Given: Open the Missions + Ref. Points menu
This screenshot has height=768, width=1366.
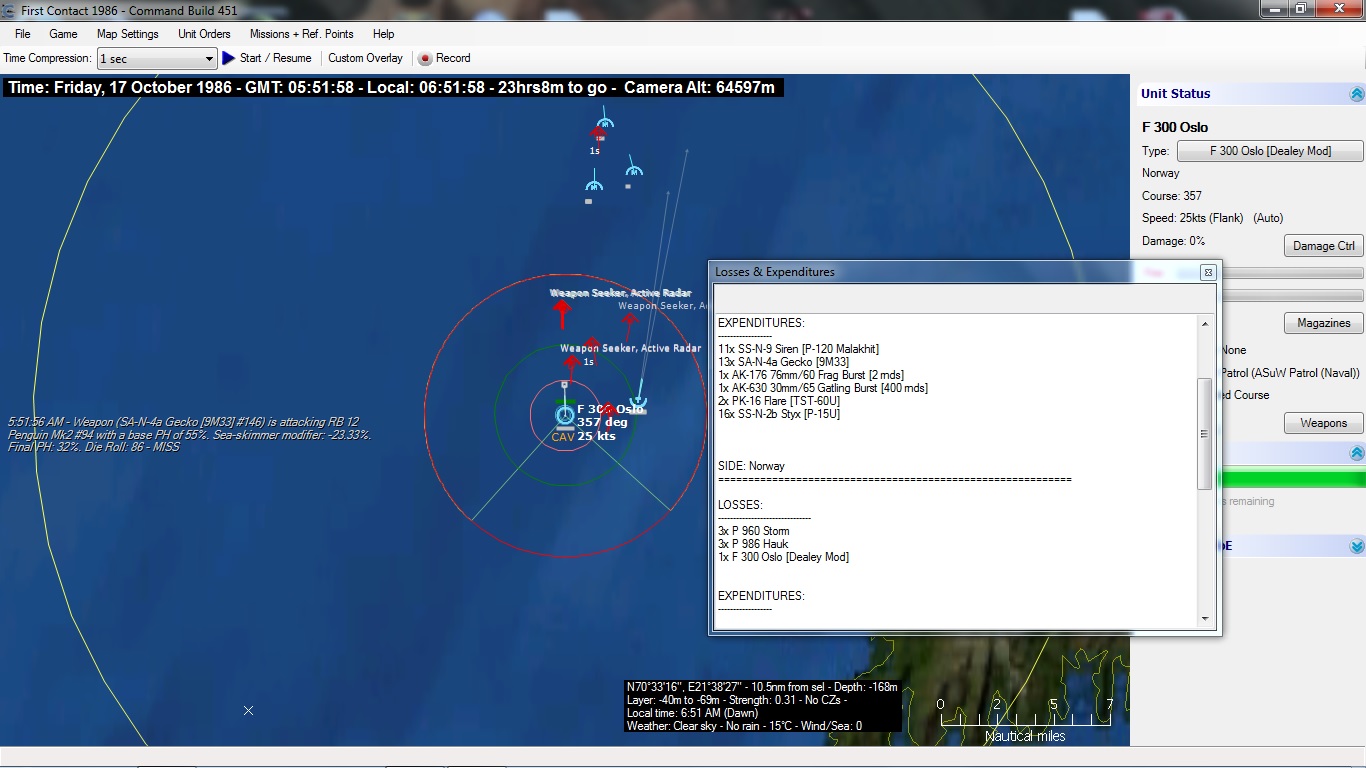Looking at the screenshot, I should point(301,34).
